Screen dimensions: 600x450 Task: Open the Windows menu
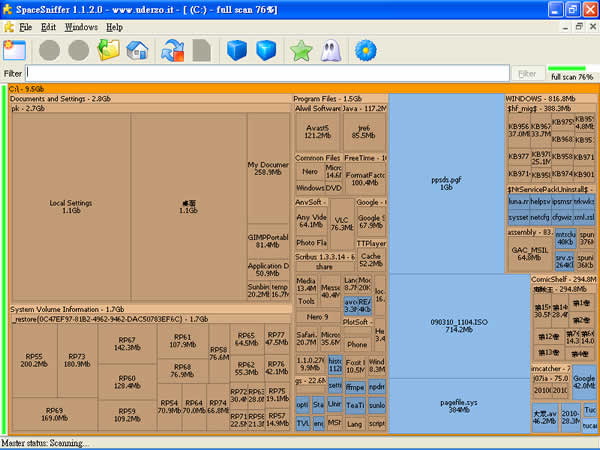tap(81, 27)
